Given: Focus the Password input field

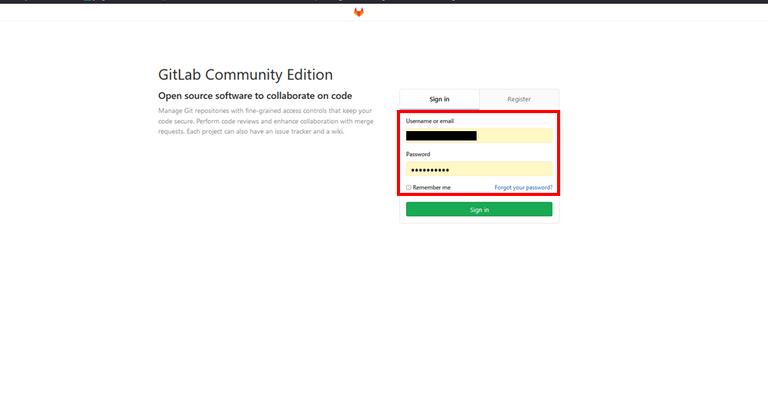Looking at the screenshot, I should click(x=479, y=170).
